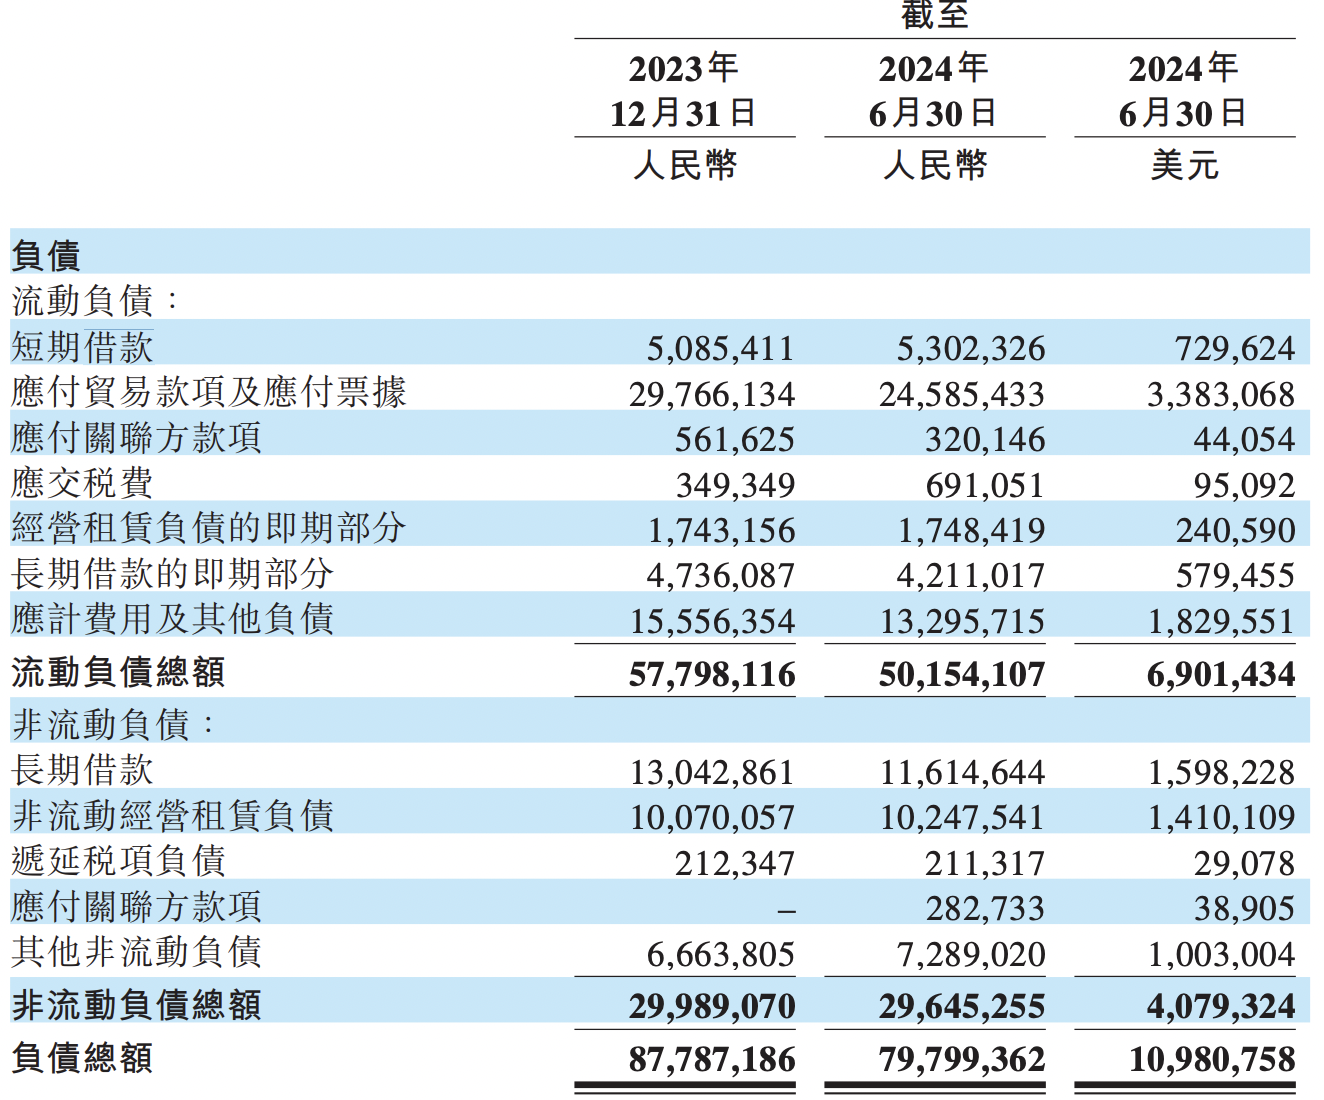Select the 10,980,758 grand total
The width and height of the screenshot is (1324, 1100).
(1212, 1060)
